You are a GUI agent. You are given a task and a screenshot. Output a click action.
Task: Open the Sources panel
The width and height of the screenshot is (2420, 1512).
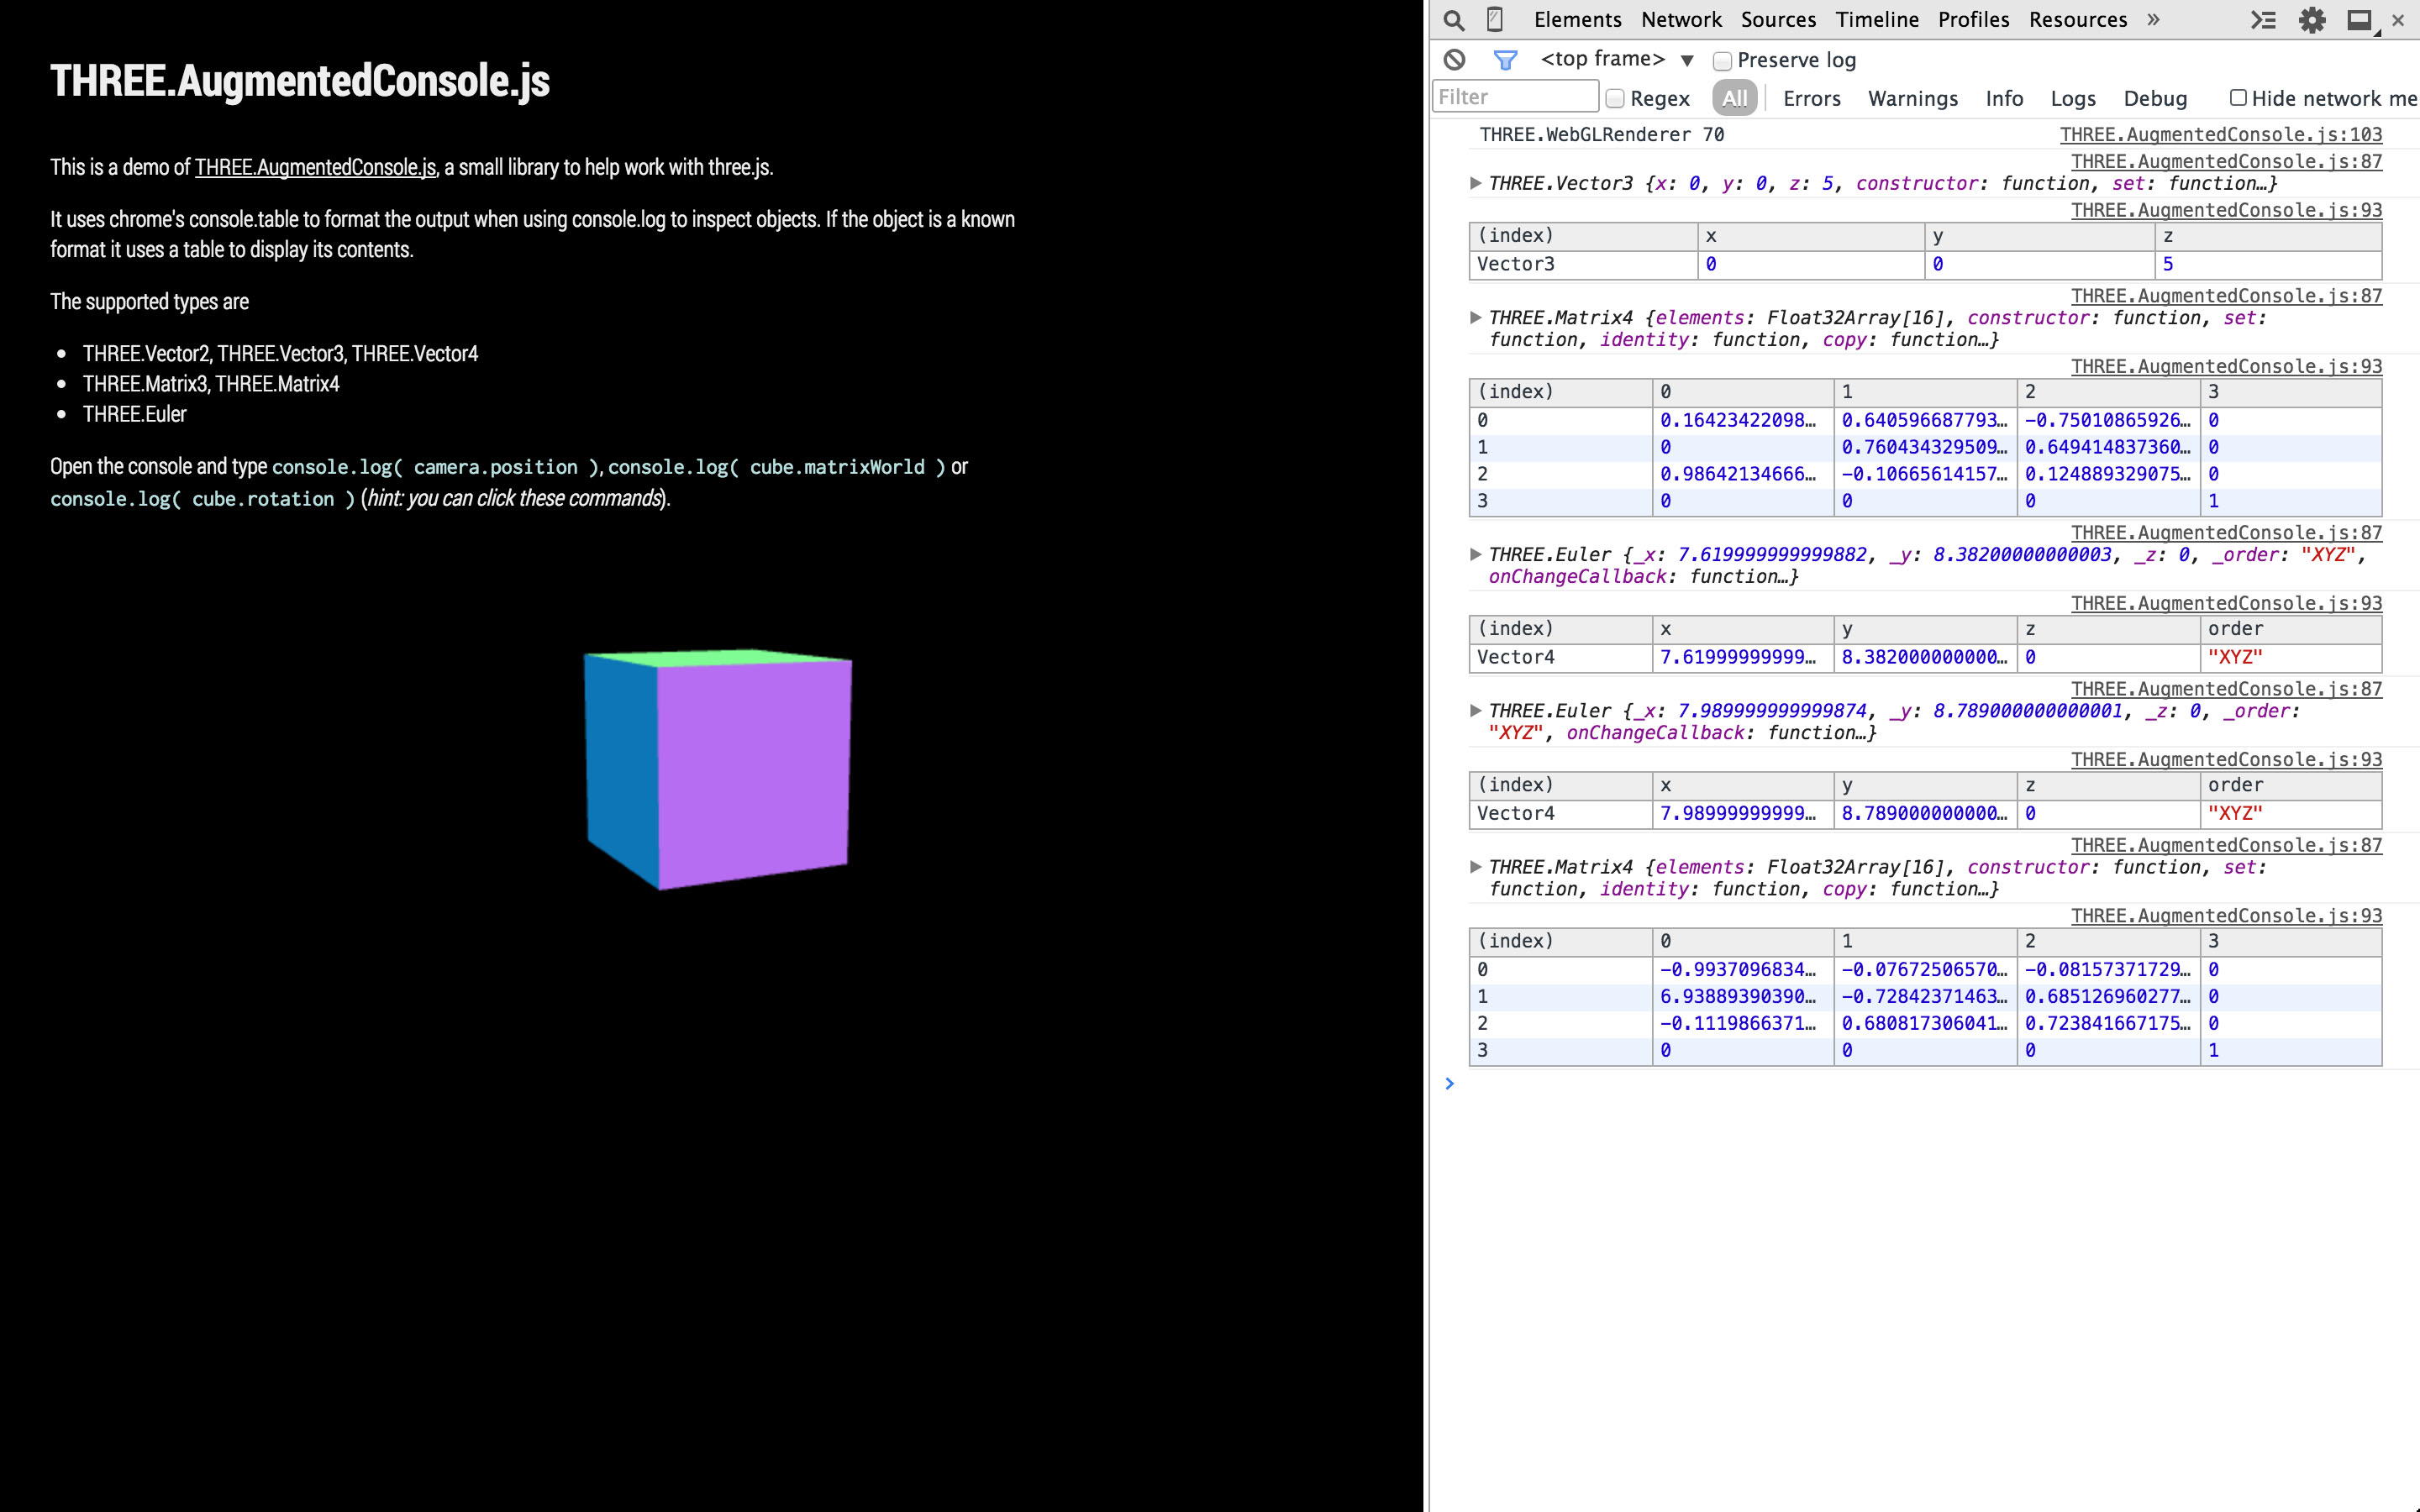[1778, 19]
